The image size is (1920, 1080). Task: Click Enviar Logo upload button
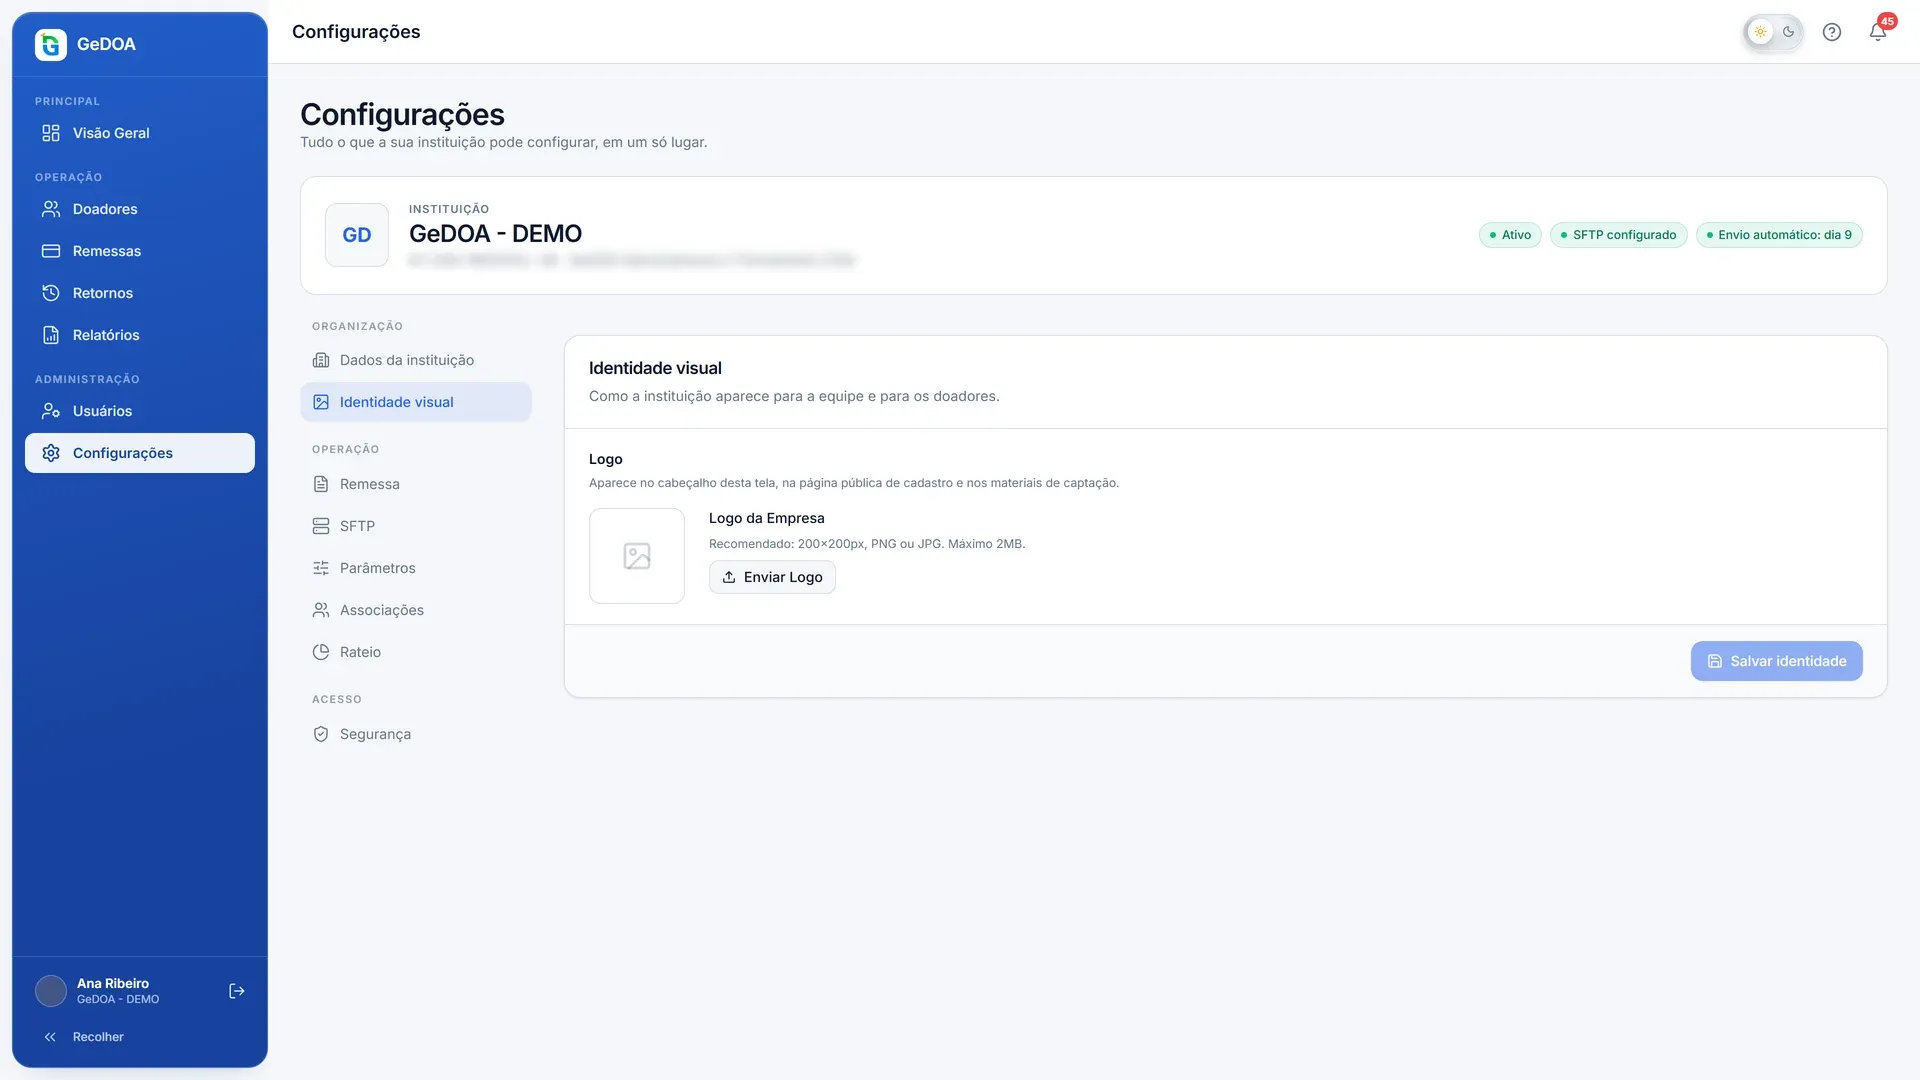click(772, 577)
